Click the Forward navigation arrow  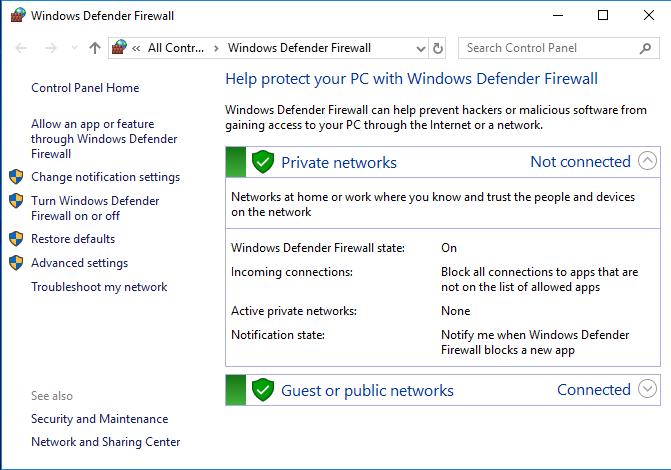pyautogui.click(x=50, y=48)
